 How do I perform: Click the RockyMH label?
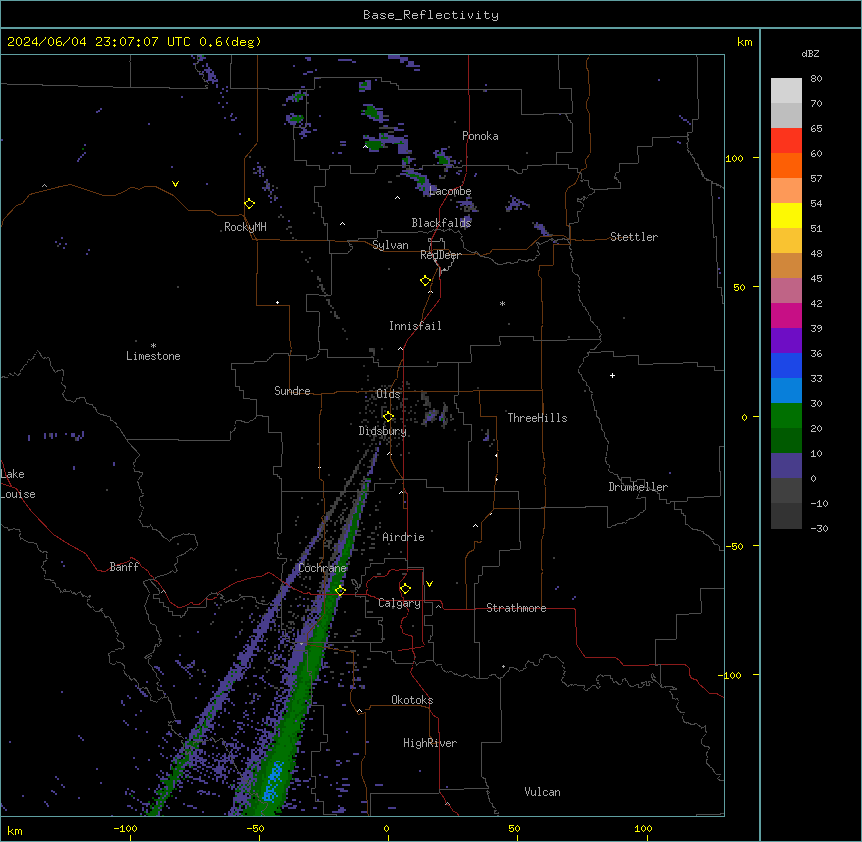tap(245, 227)
